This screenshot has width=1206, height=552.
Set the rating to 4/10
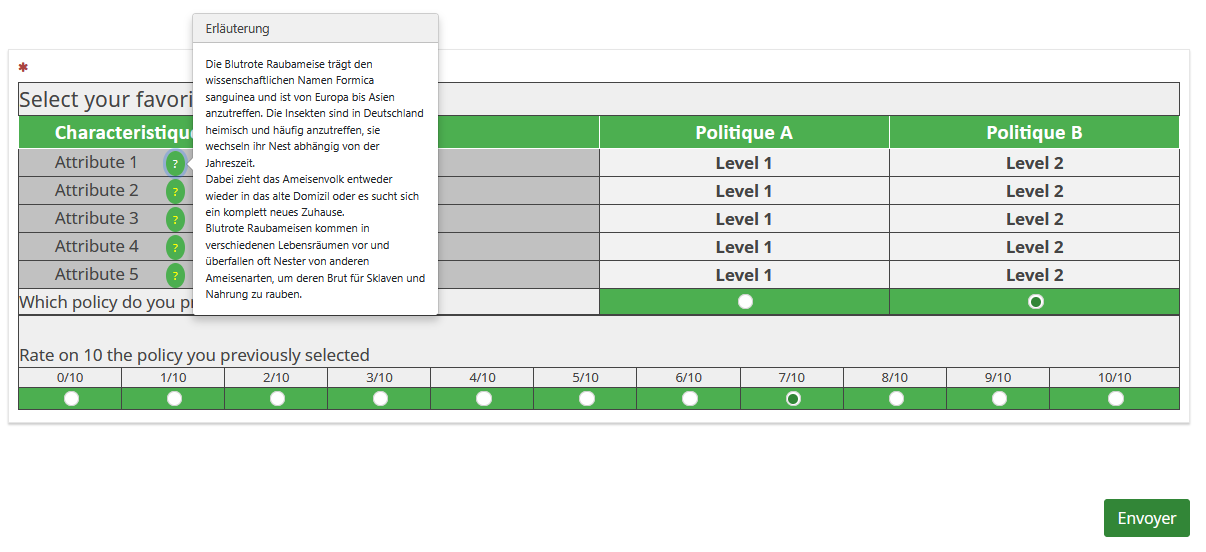[x=483, y=399]
